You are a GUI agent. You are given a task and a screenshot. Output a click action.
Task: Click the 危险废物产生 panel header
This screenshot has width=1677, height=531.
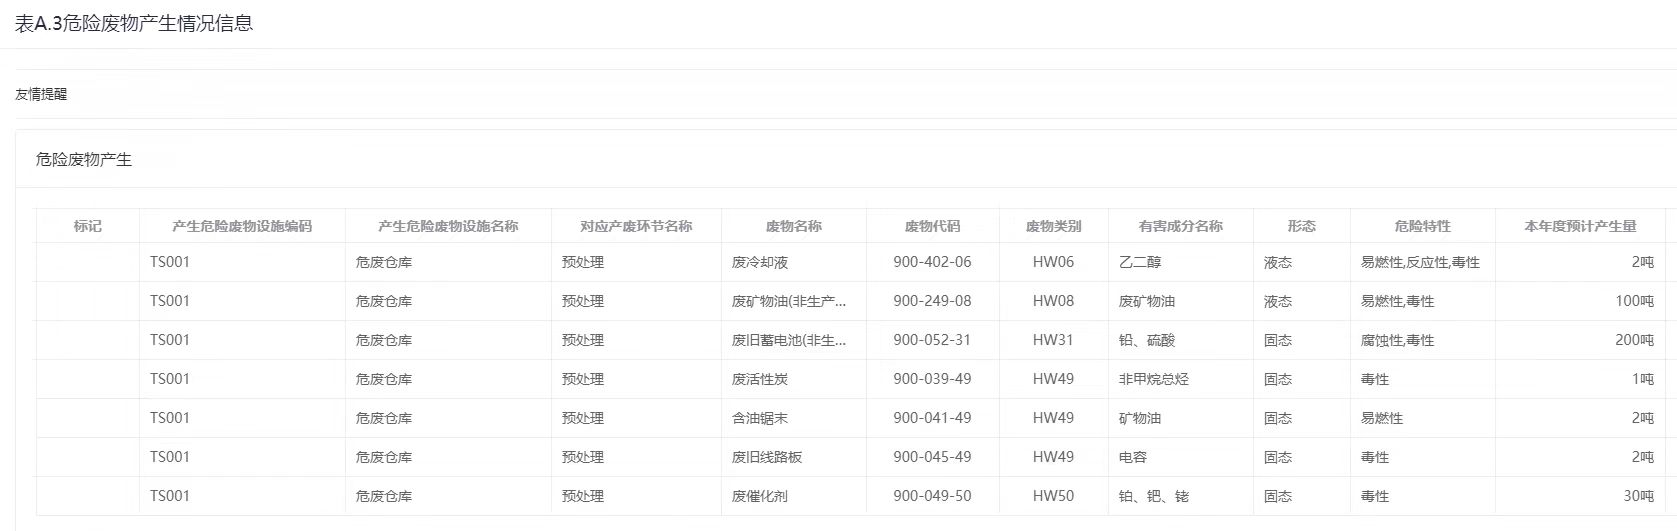click(84, 159)
